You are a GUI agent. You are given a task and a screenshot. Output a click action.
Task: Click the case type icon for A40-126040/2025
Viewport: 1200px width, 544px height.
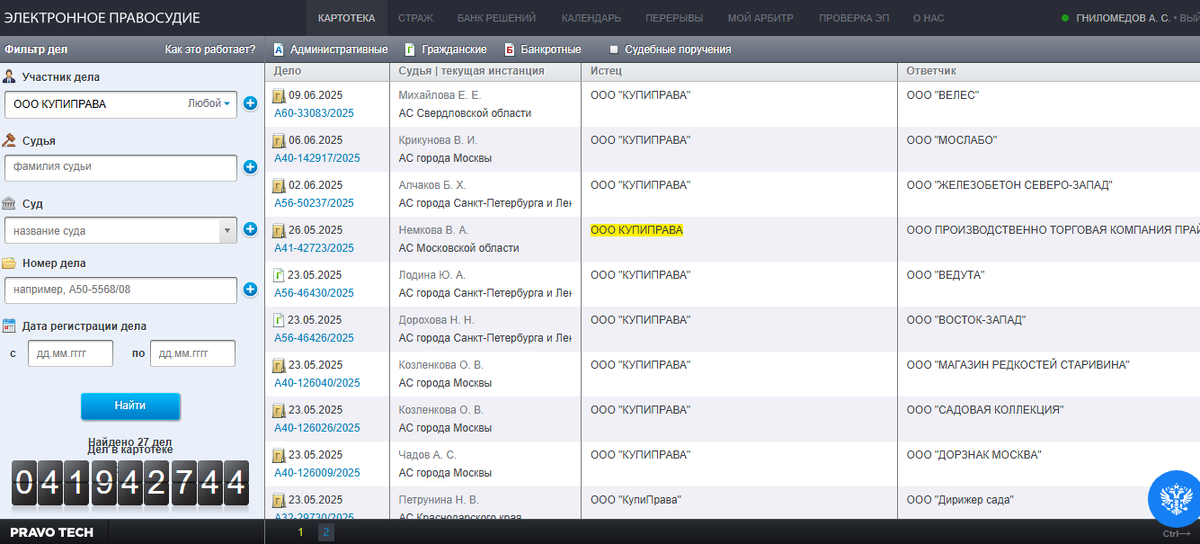click(279, 365)
